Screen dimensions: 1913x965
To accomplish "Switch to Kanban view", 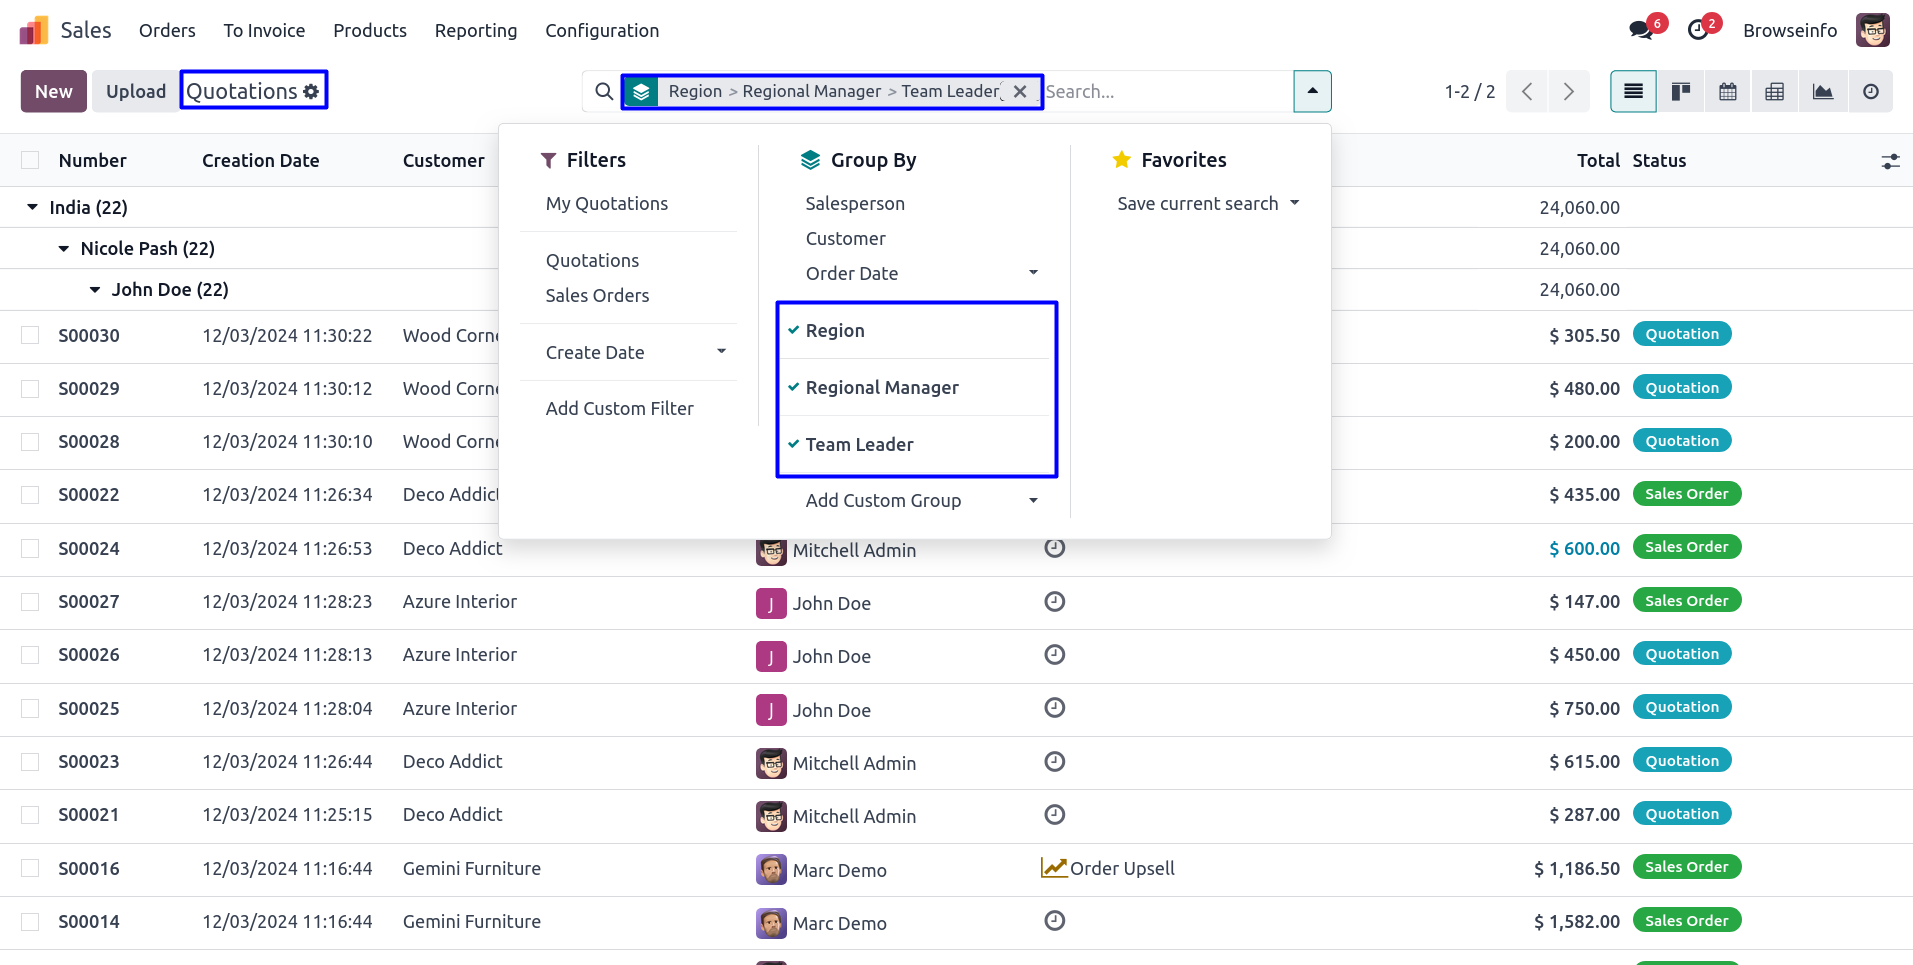I will click(x=1681, y=92).
